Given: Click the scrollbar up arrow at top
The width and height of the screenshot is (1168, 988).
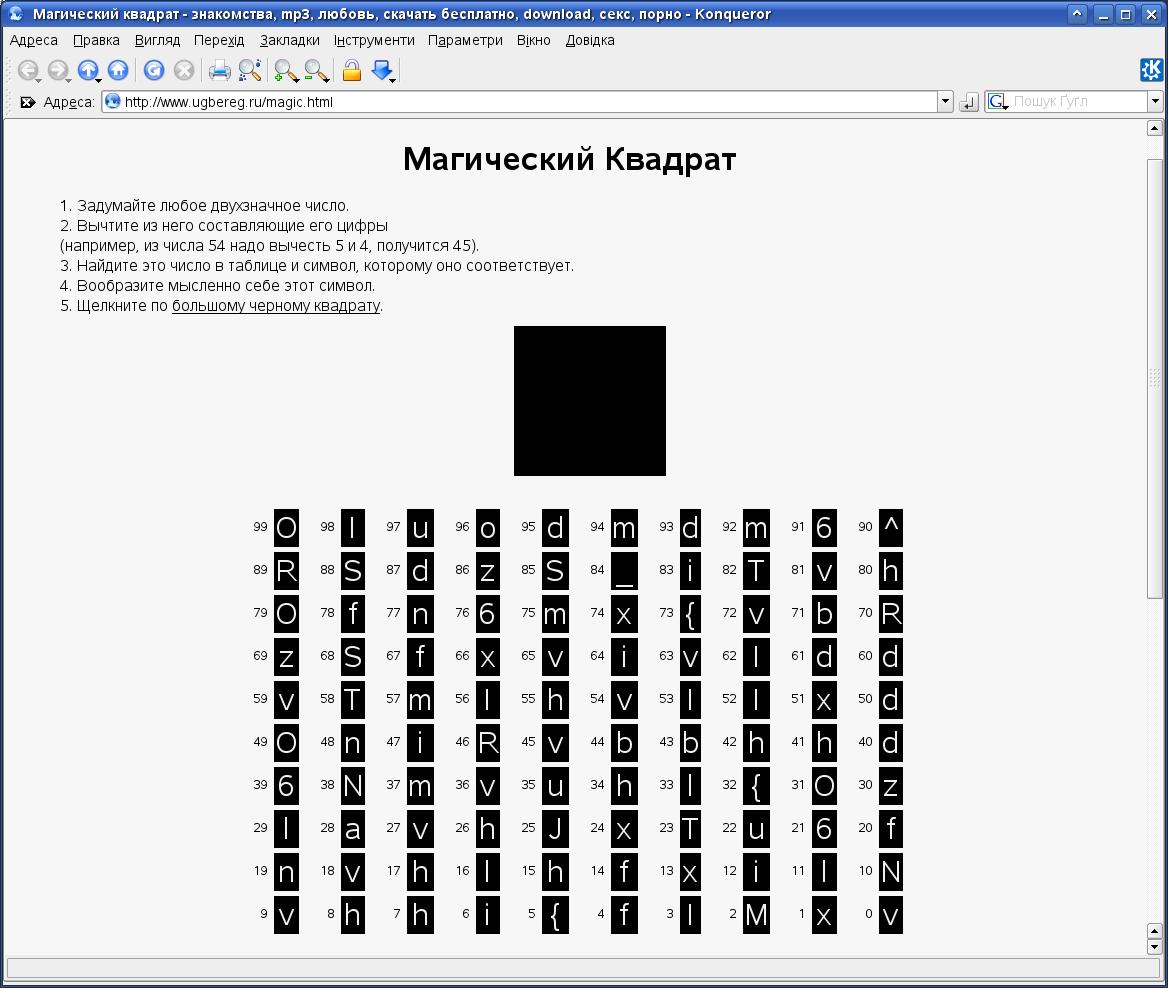Looking at the screenshot, I should pos(1155,129).
